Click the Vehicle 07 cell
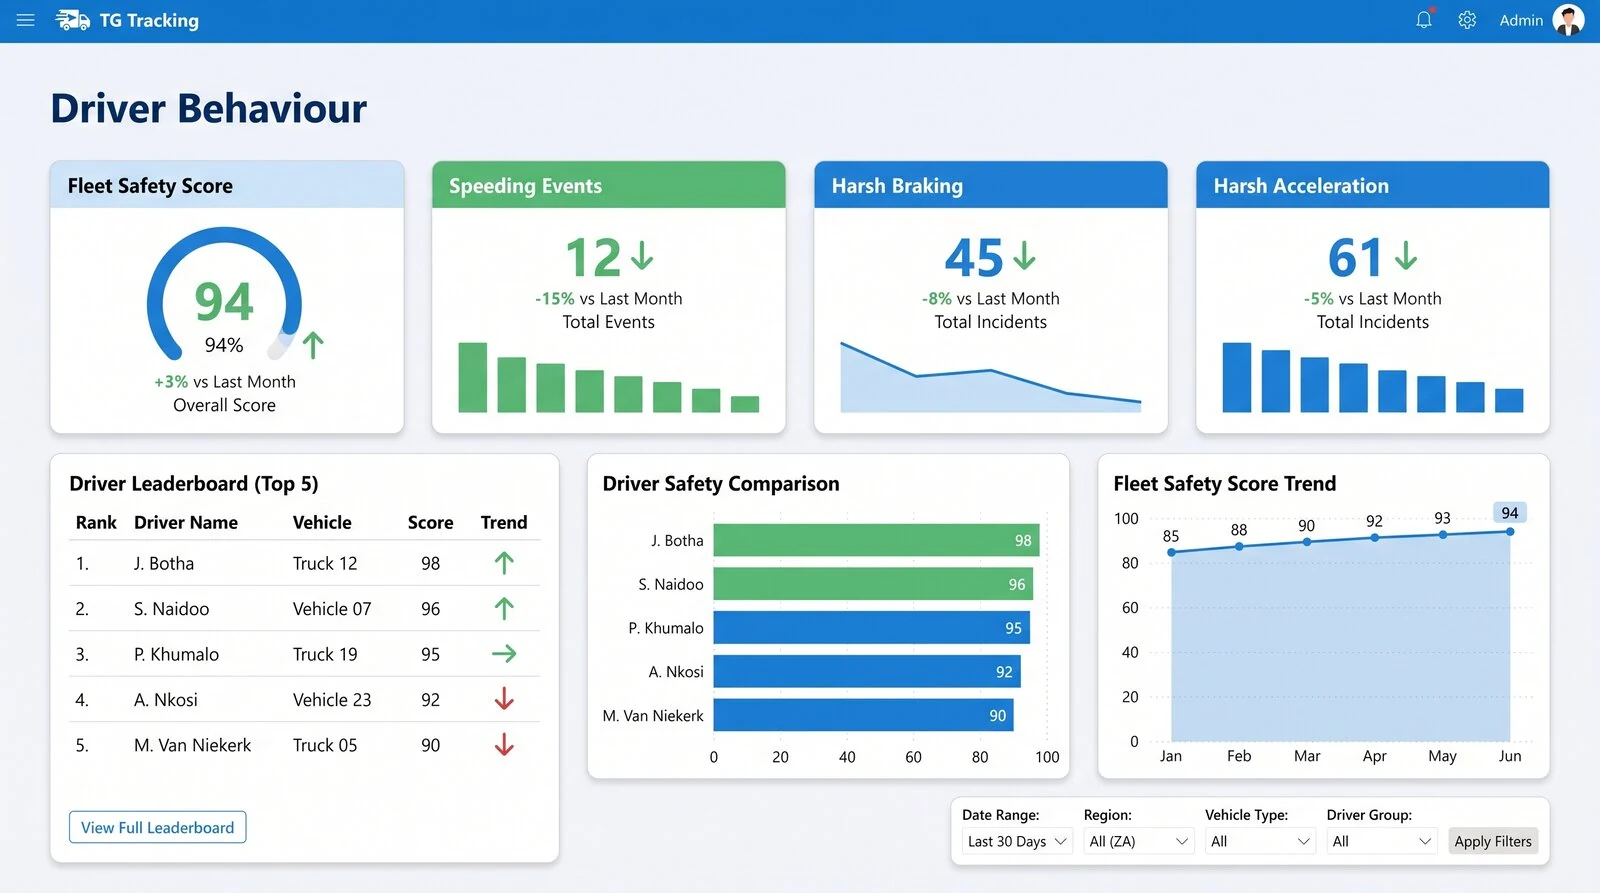The image size is (1600, 893). [x=332, y=608]
